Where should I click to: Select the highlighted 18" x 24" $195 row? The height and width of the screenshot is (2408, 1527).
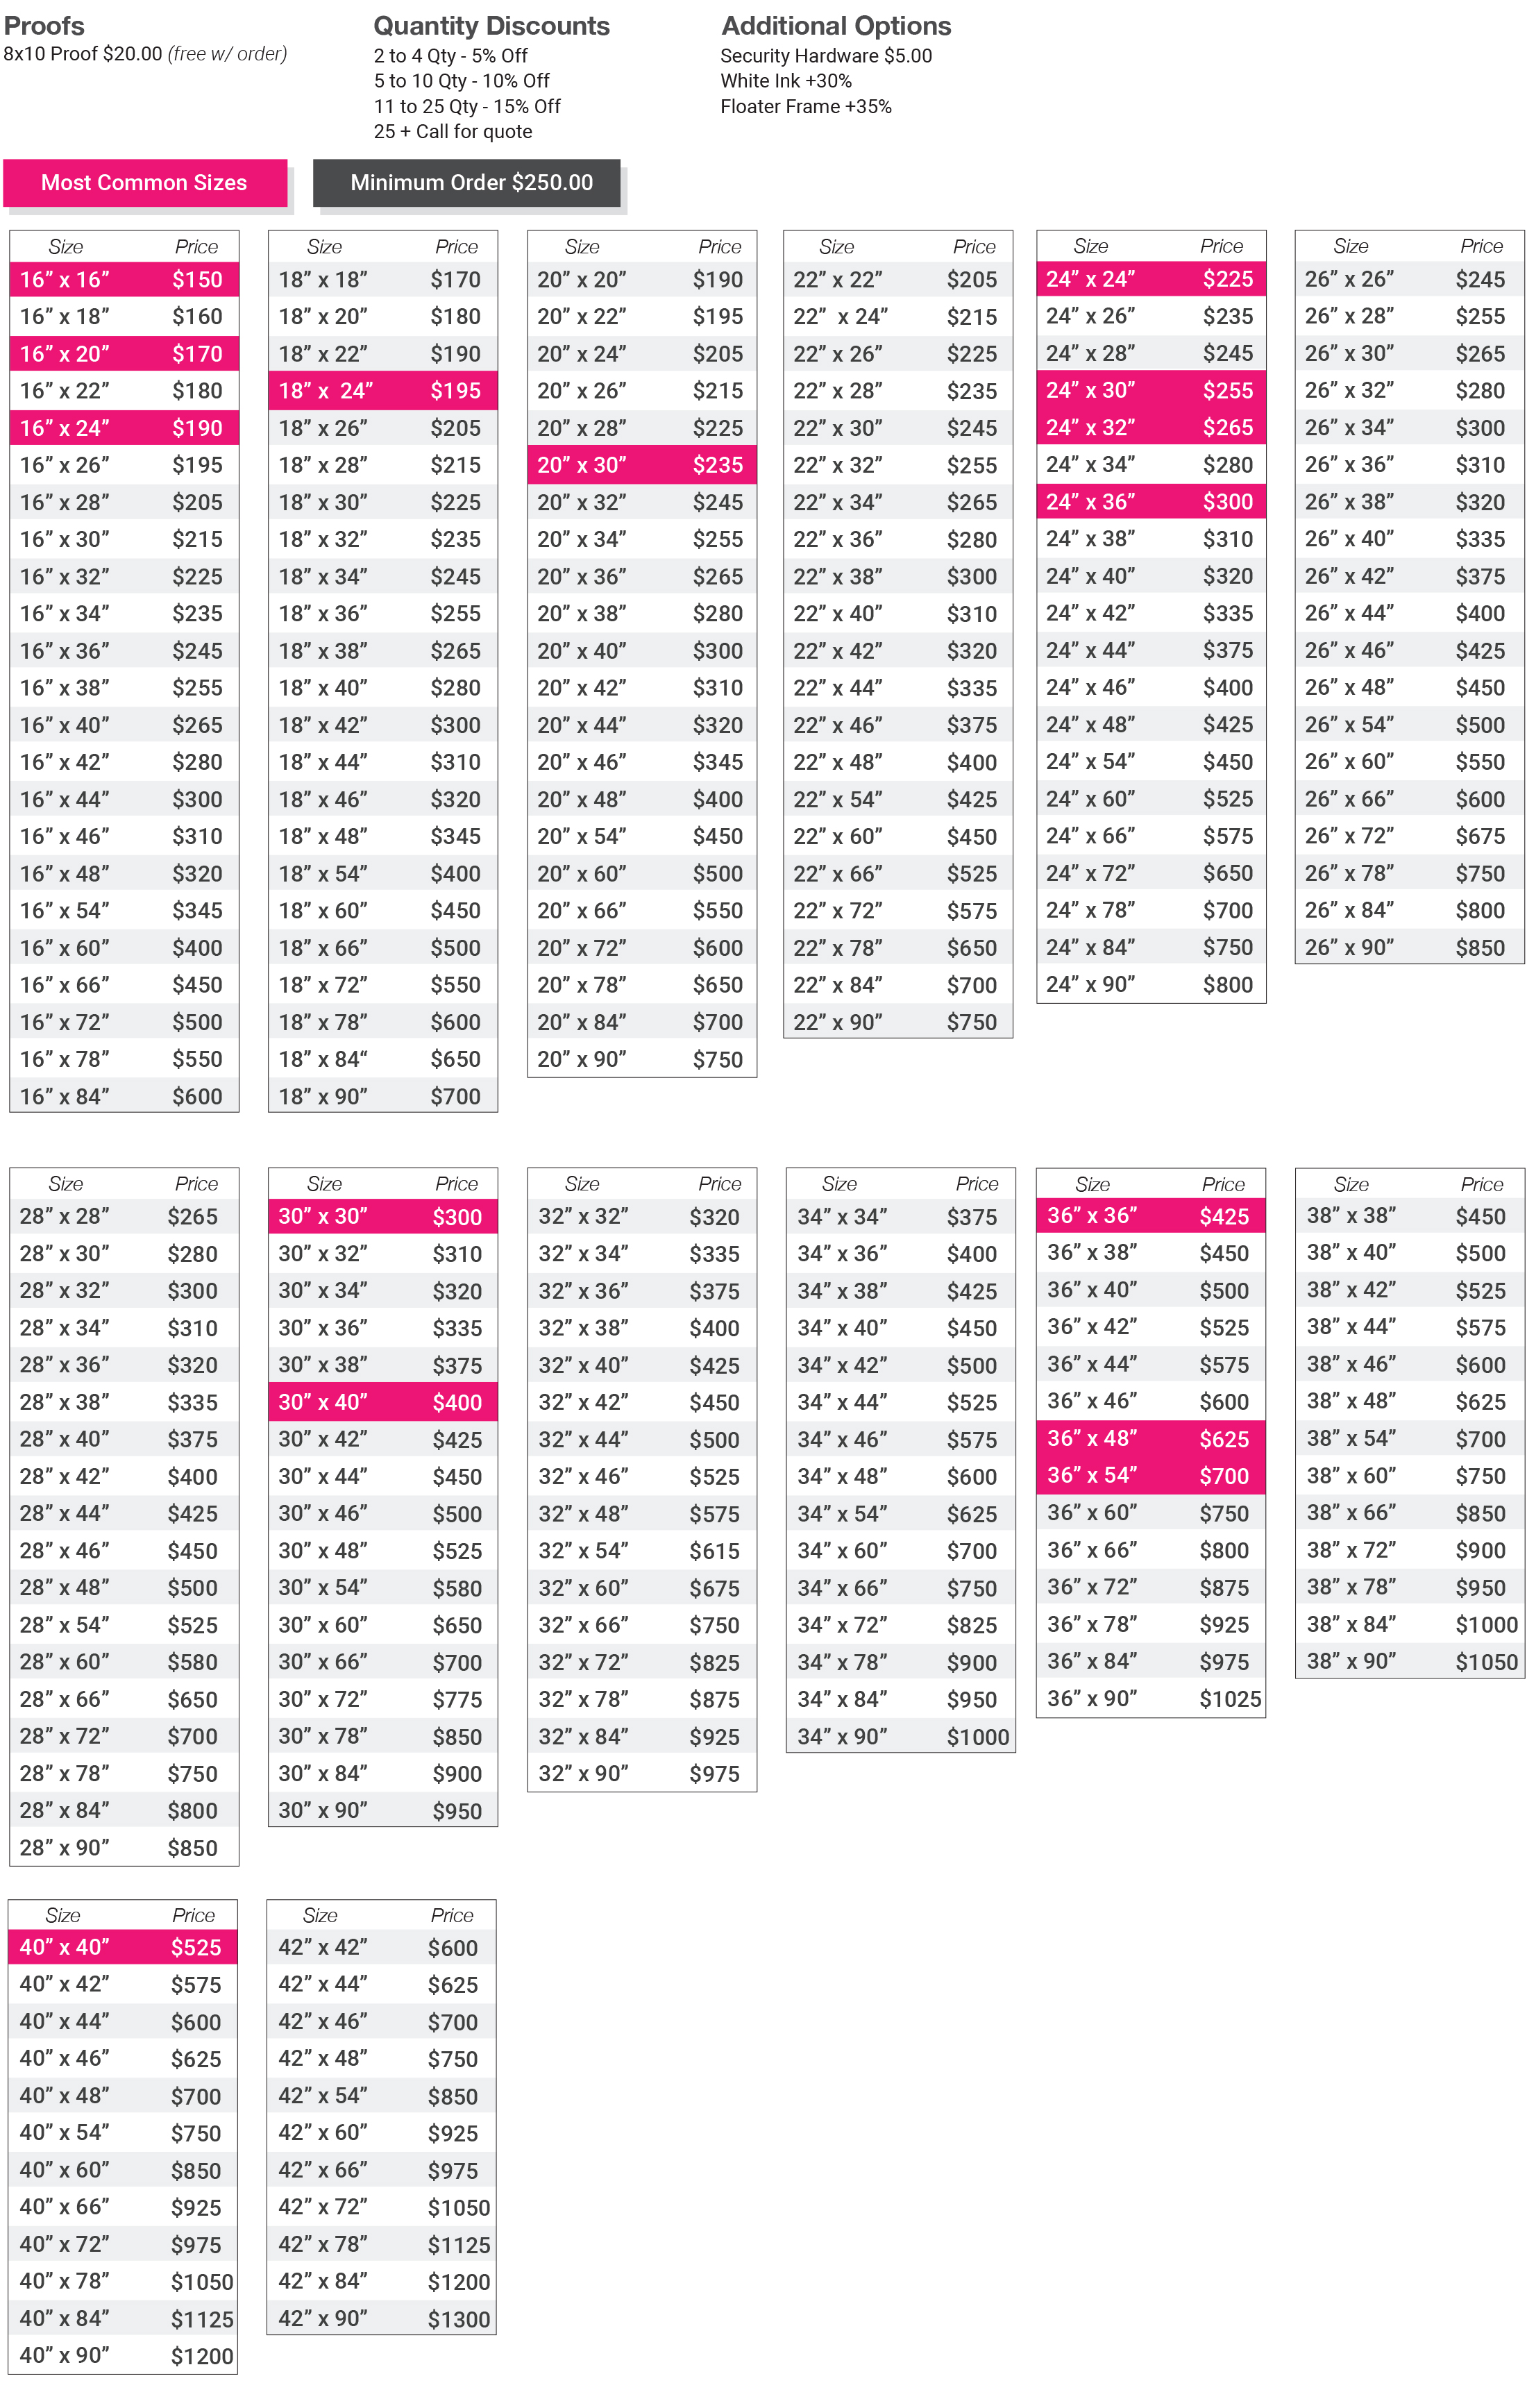click(x=382, y=391)
